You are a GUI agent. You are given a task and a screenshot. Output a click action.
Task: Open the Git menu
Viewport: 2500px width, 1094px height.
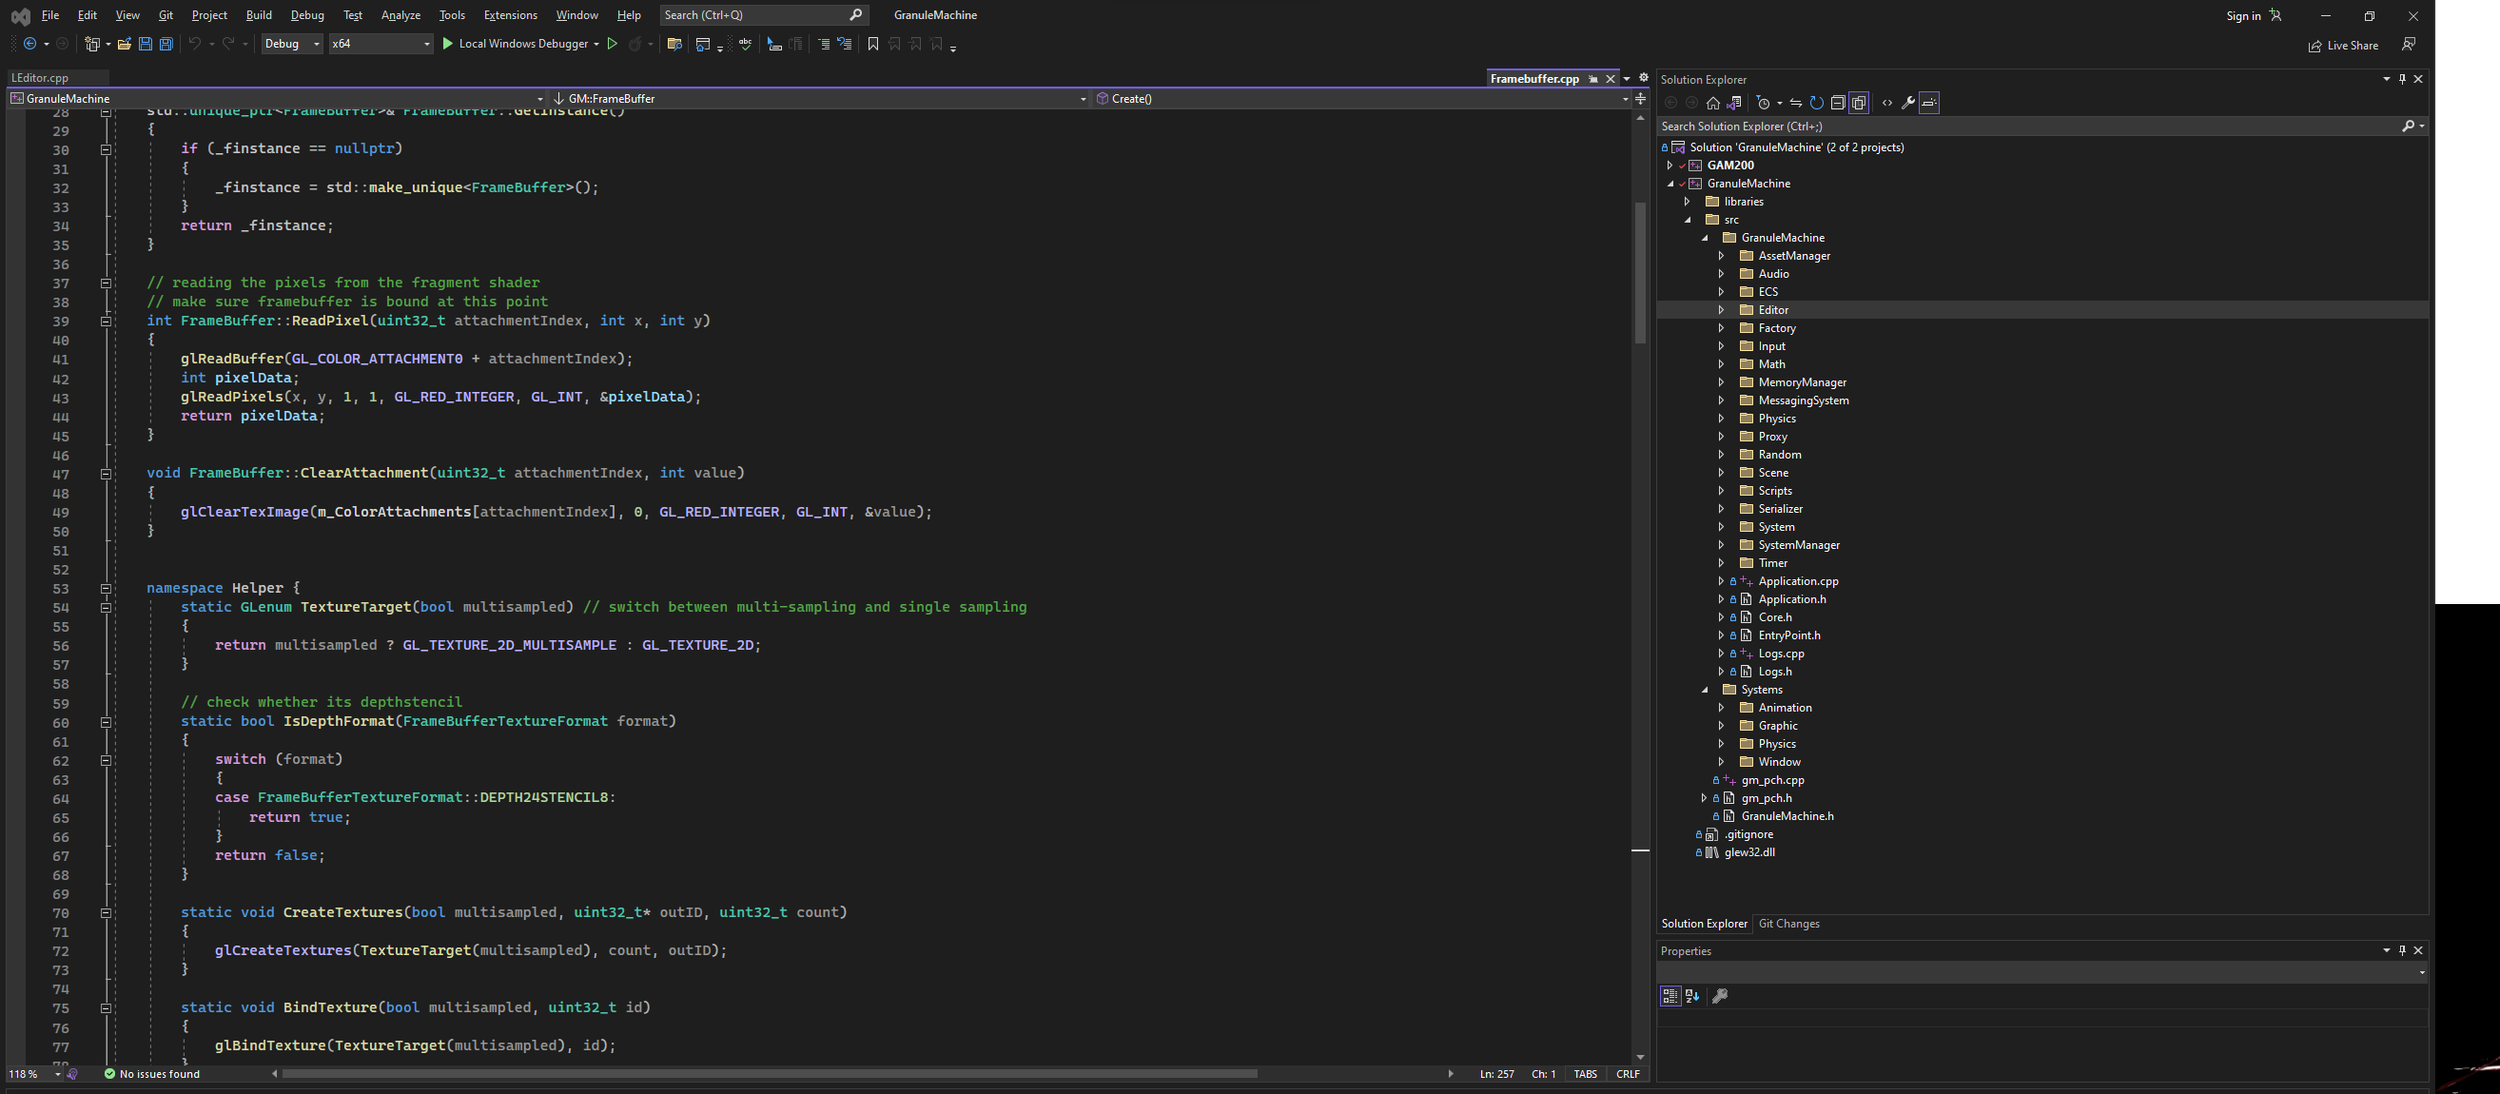(x=166, y=15)
